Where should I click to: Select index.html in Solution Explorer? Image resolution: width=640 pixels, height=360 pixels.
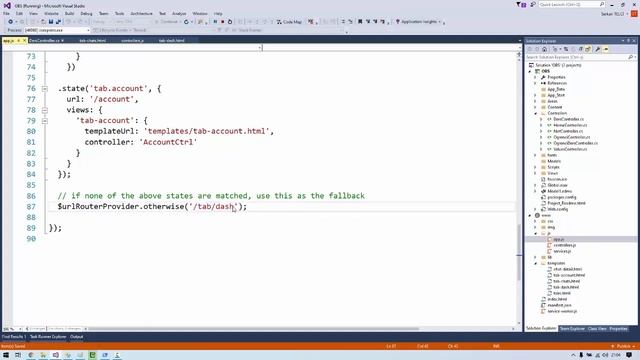(x=557, y=299)
